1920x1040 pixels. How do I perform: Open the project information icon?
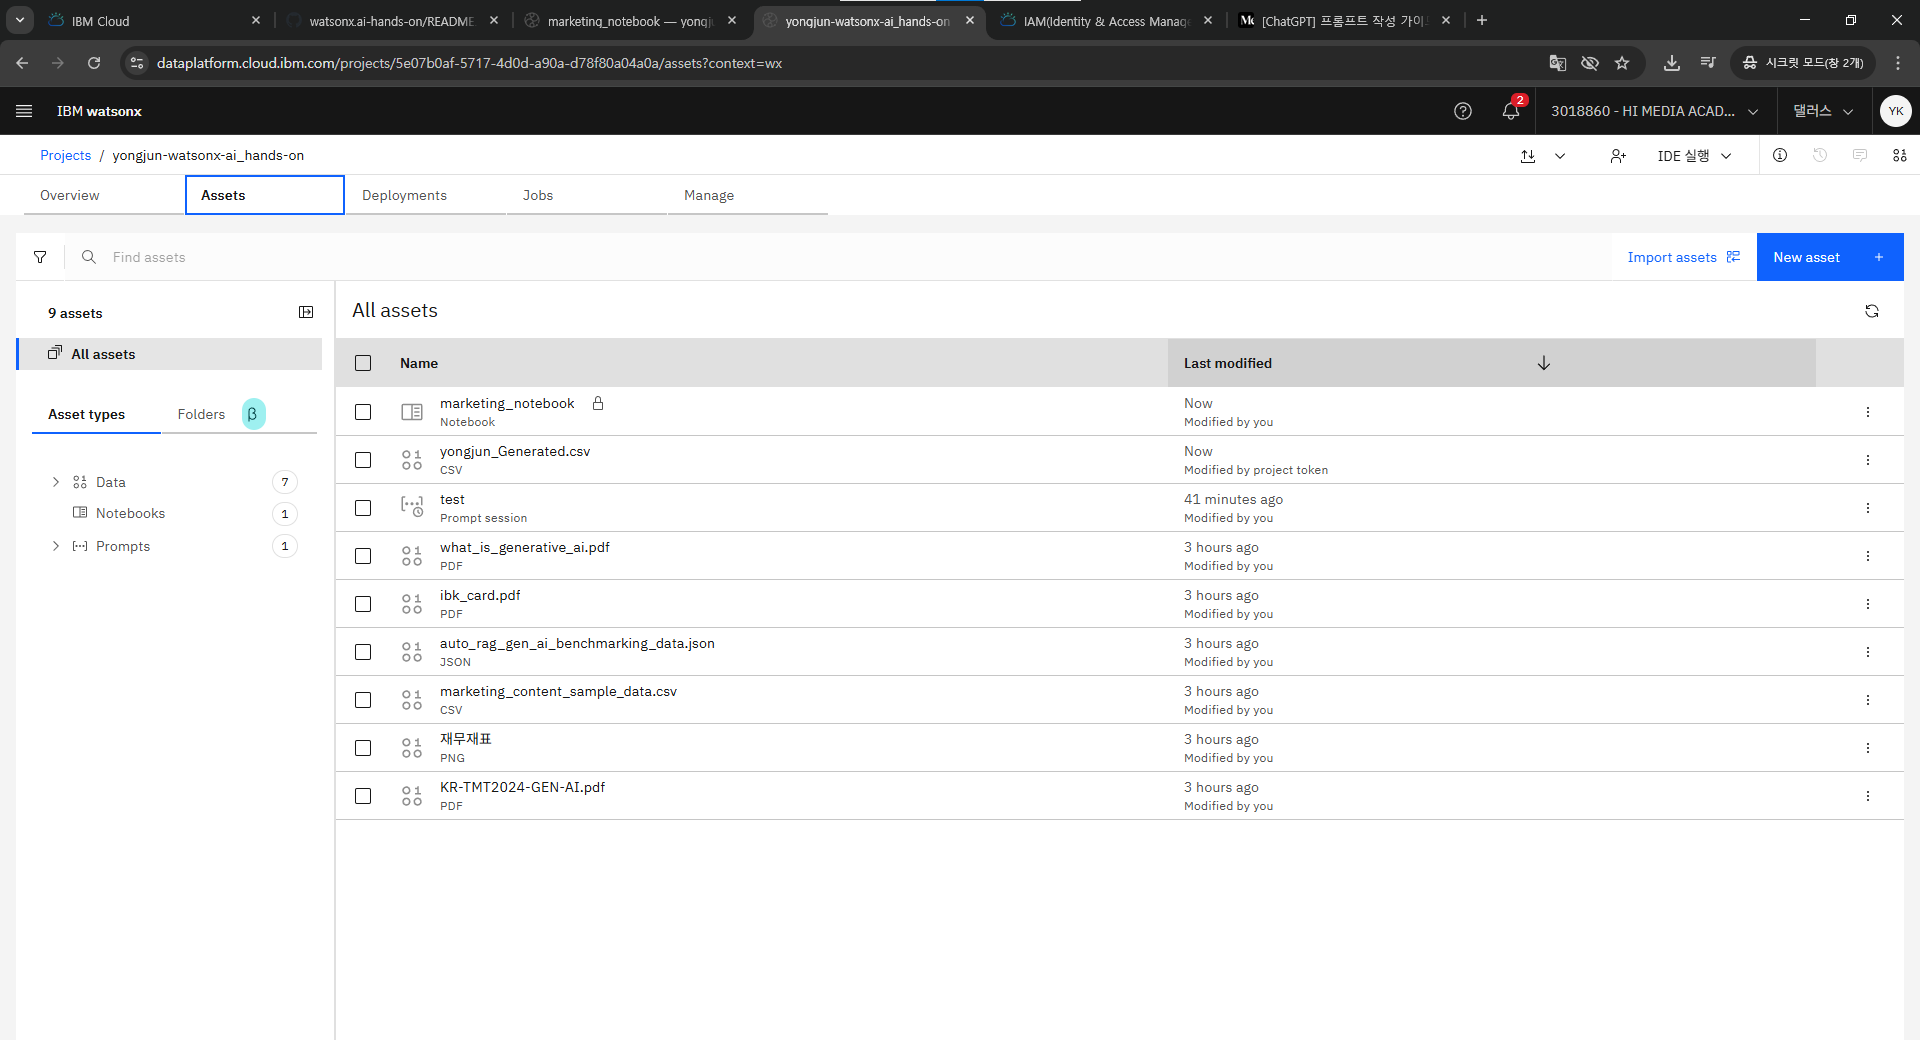(x=1780, y=155)
